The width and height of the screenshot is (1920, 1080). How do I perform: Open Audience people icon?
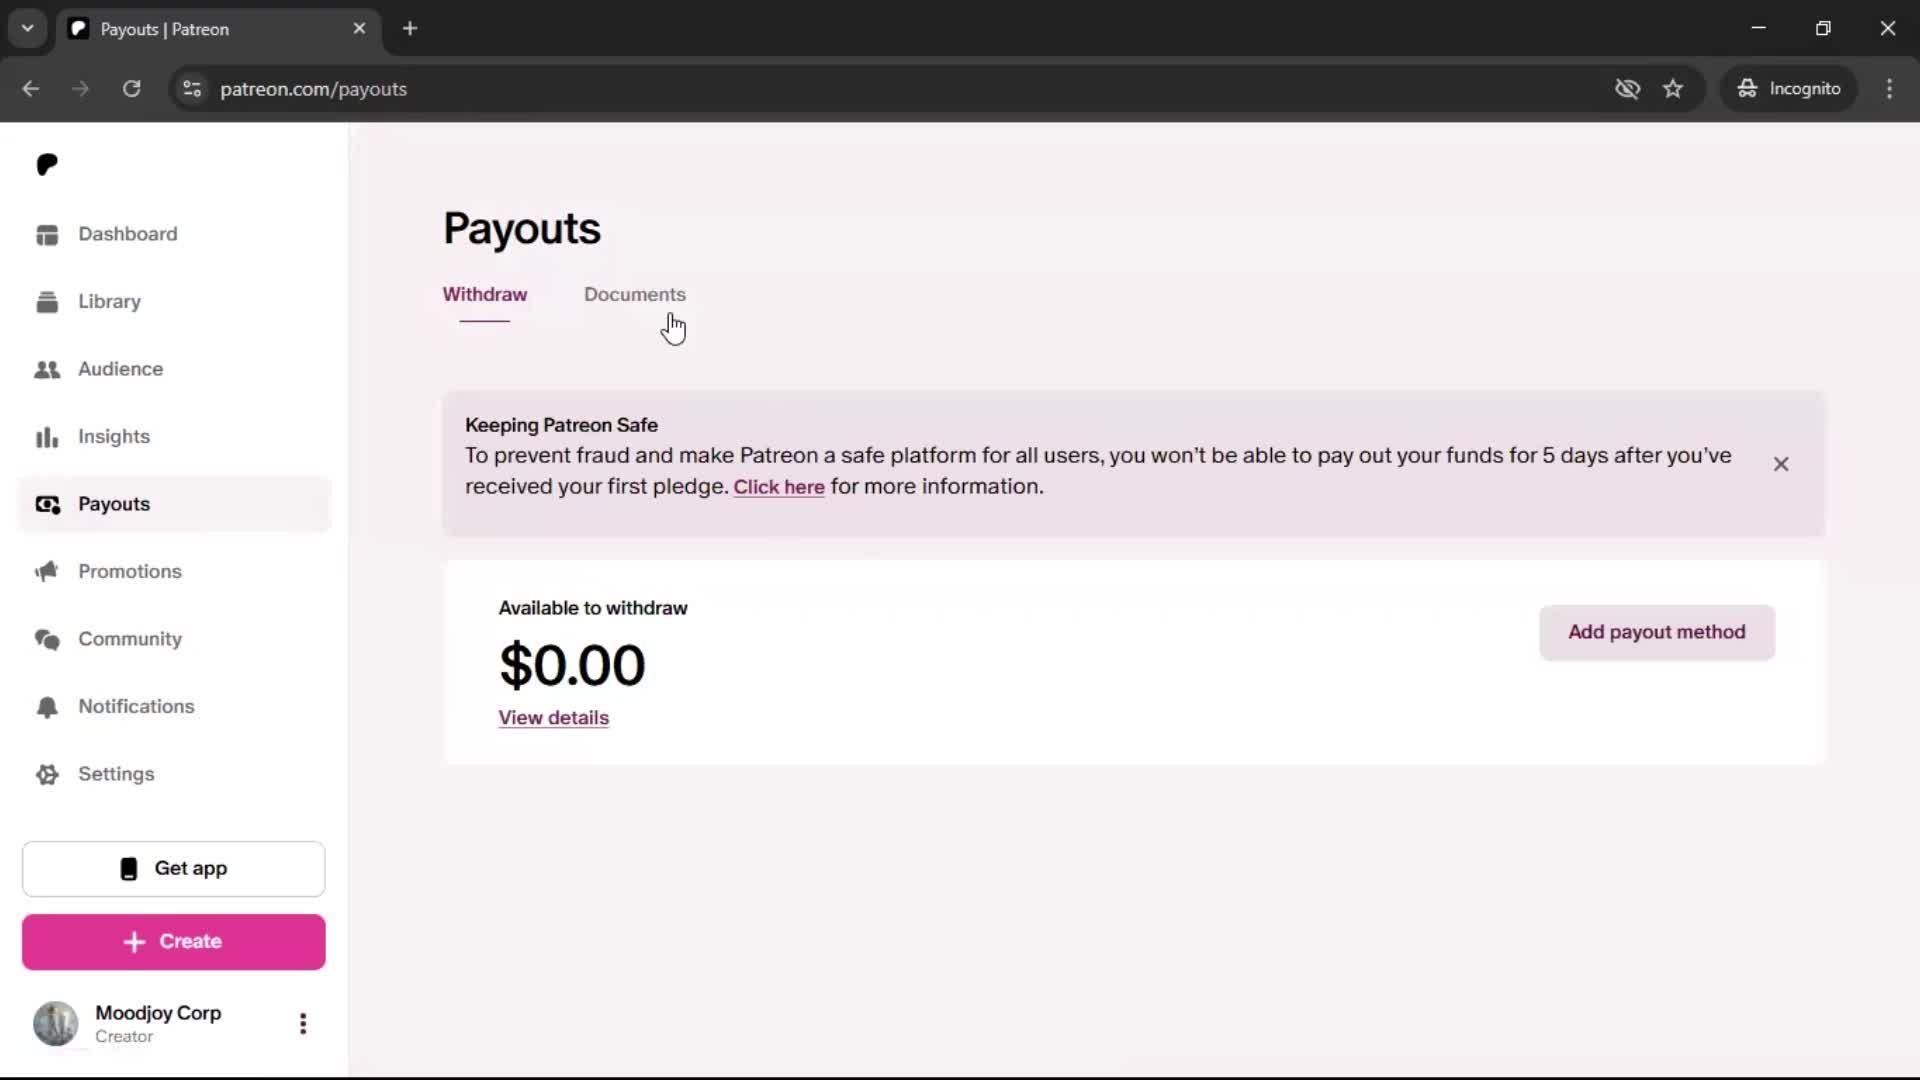pyautogui.click(x=47, y=369)
